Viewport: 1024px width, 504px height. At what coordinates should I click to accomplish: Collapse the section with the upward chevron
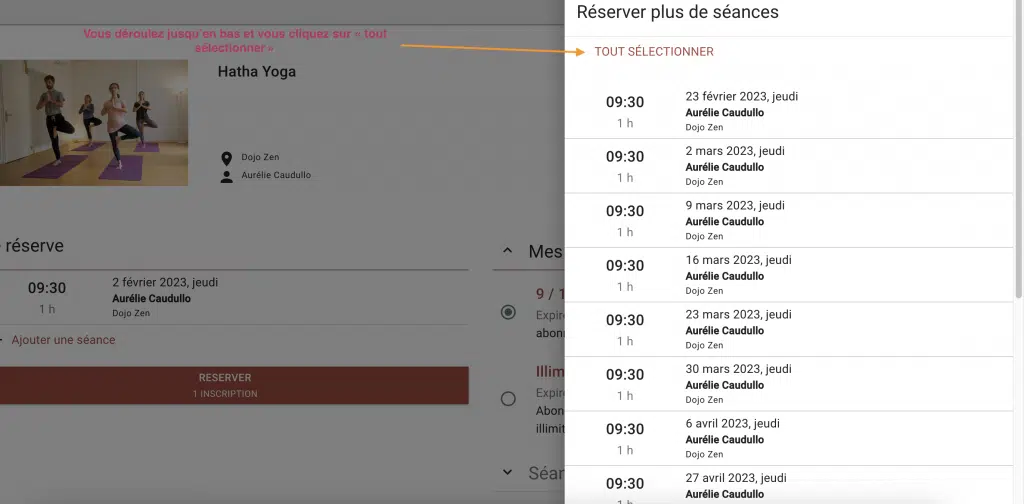pos(508,252)
